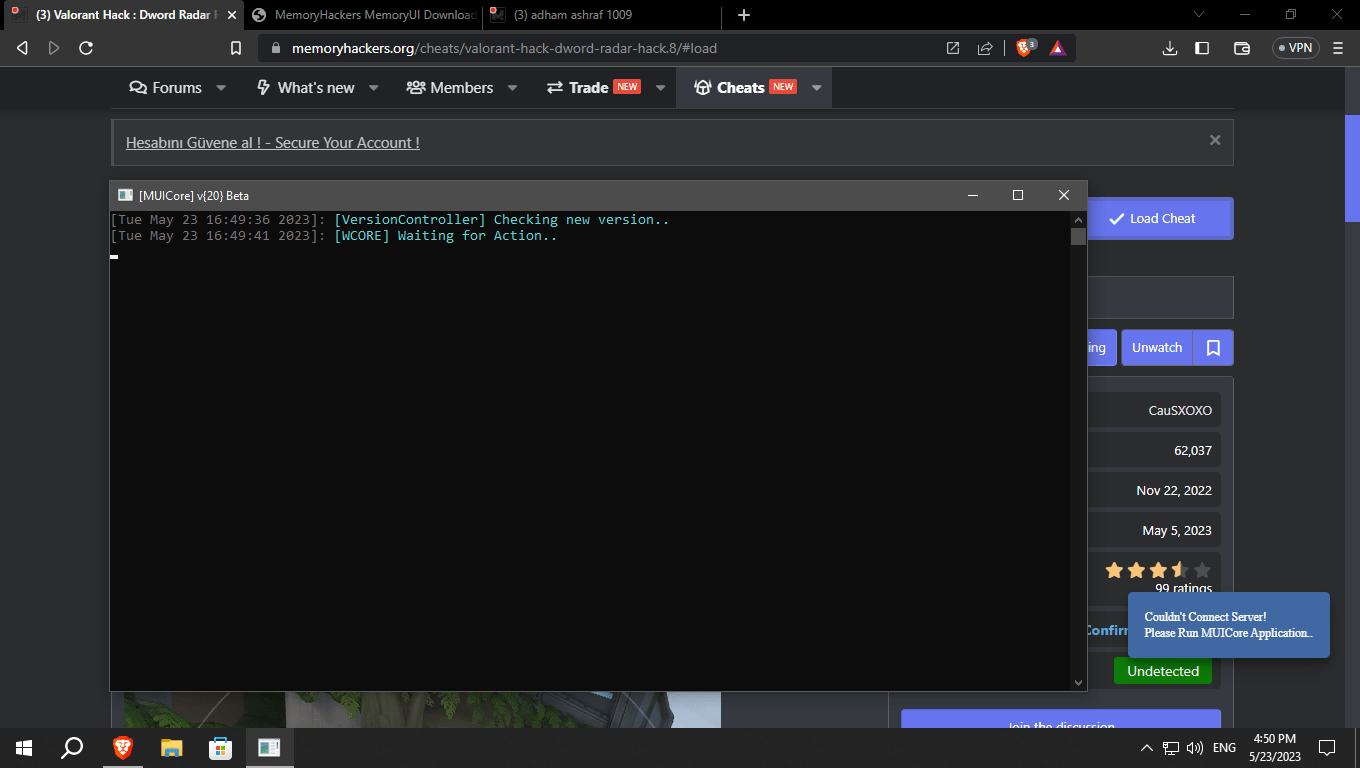Open the taskbar clock and date
The height and width of the screenshot is (768, 1360).
click(1274, 748)
